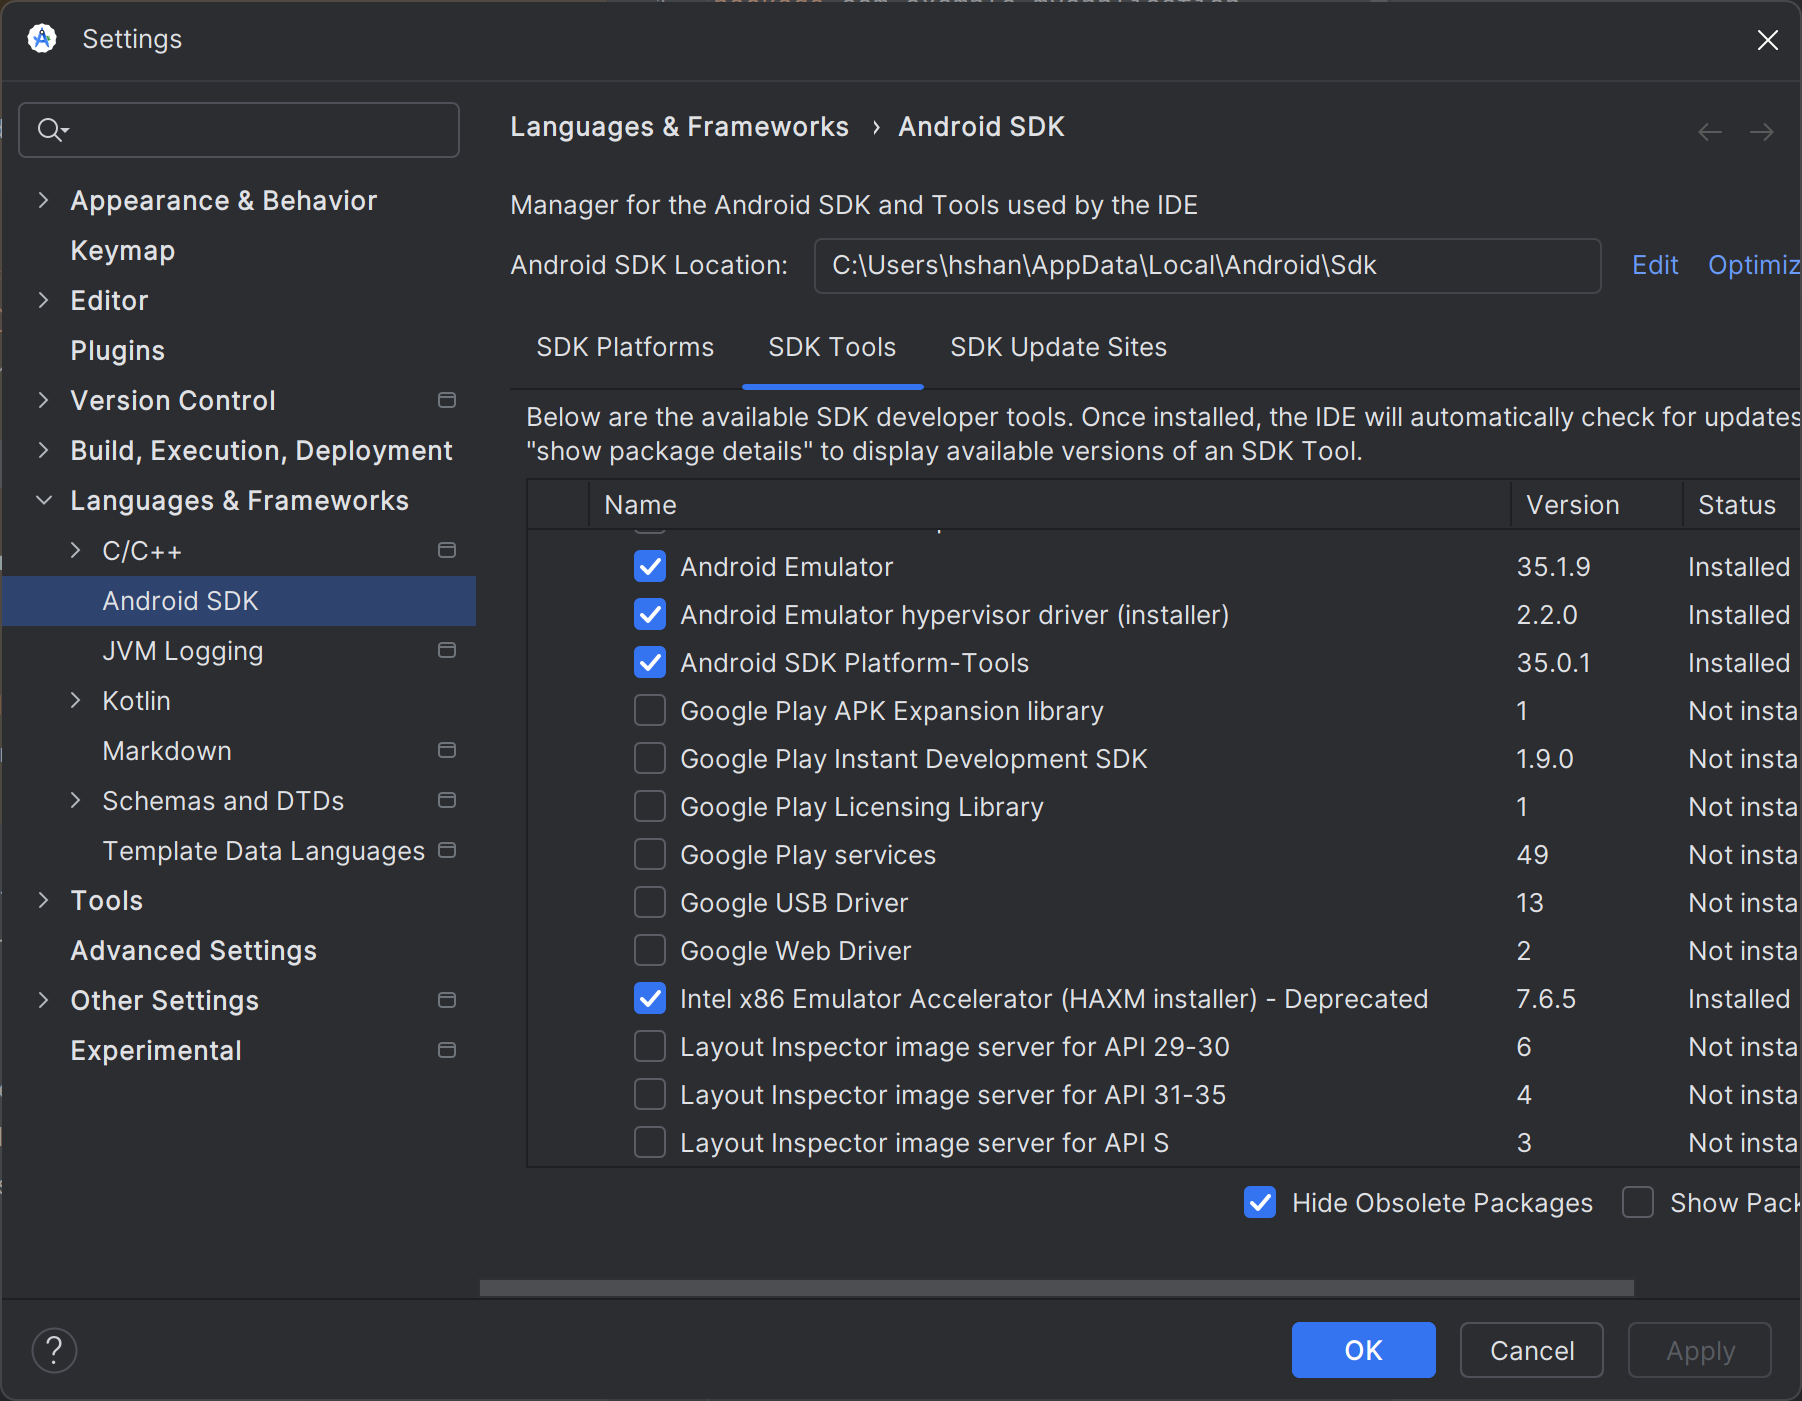Expand the Kotlin tree node
The image size is (1802, 1401).
pyautogui.click(x=75, y=700)
